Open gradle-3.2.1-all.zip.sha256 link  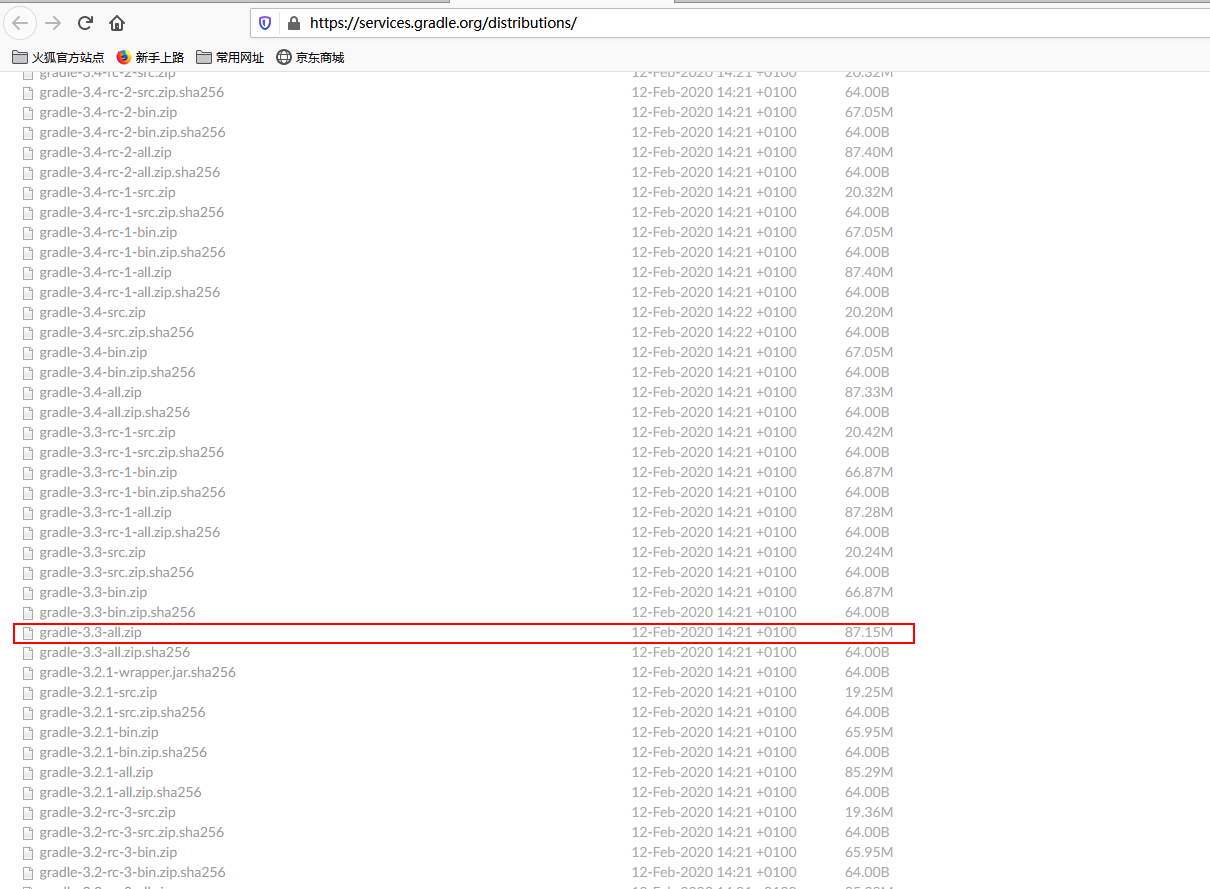point(121,793)
